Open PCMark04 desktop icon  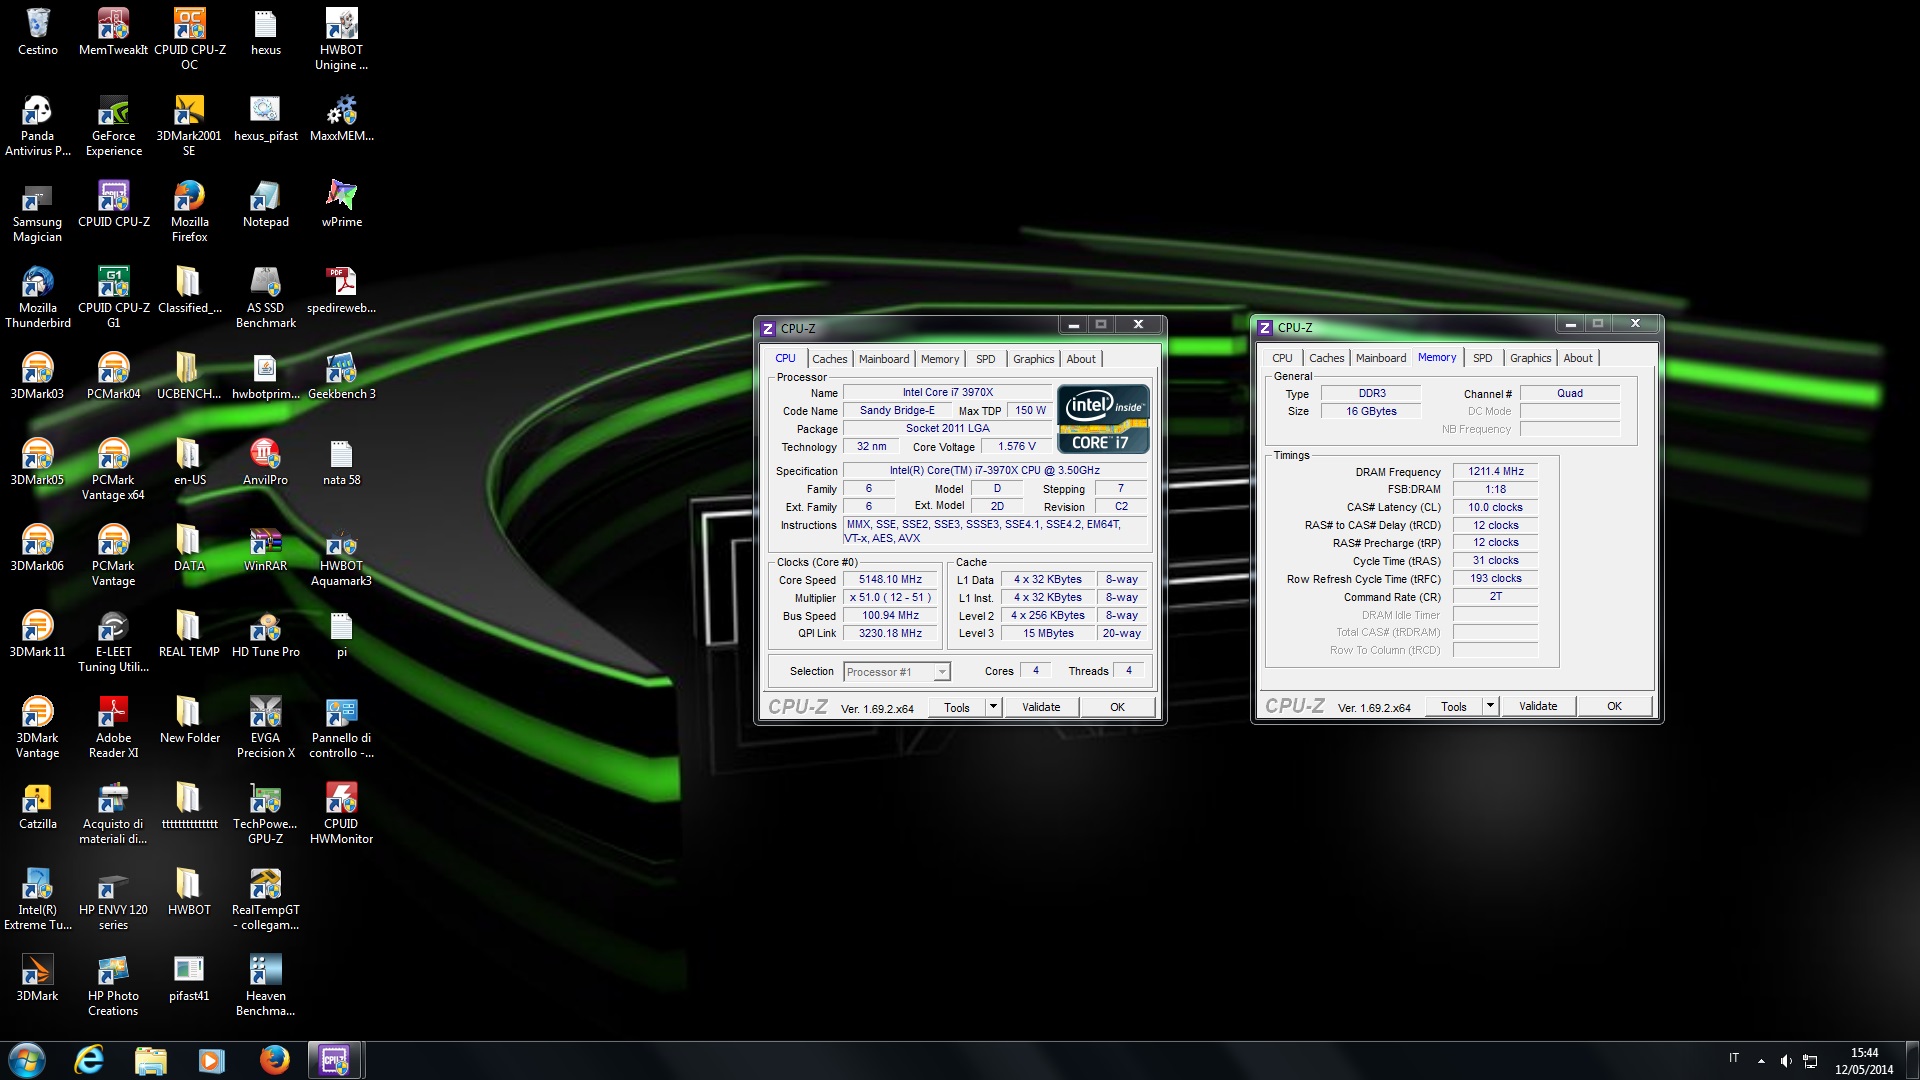point(113,376)
